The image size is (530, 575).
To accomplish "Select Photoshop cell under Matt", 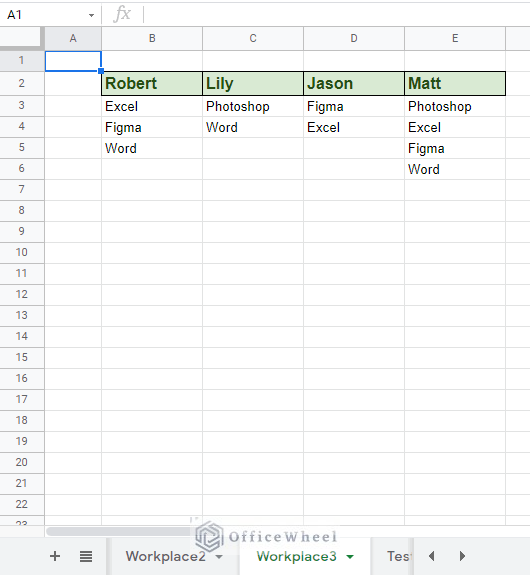I will (x=455, y=106).
